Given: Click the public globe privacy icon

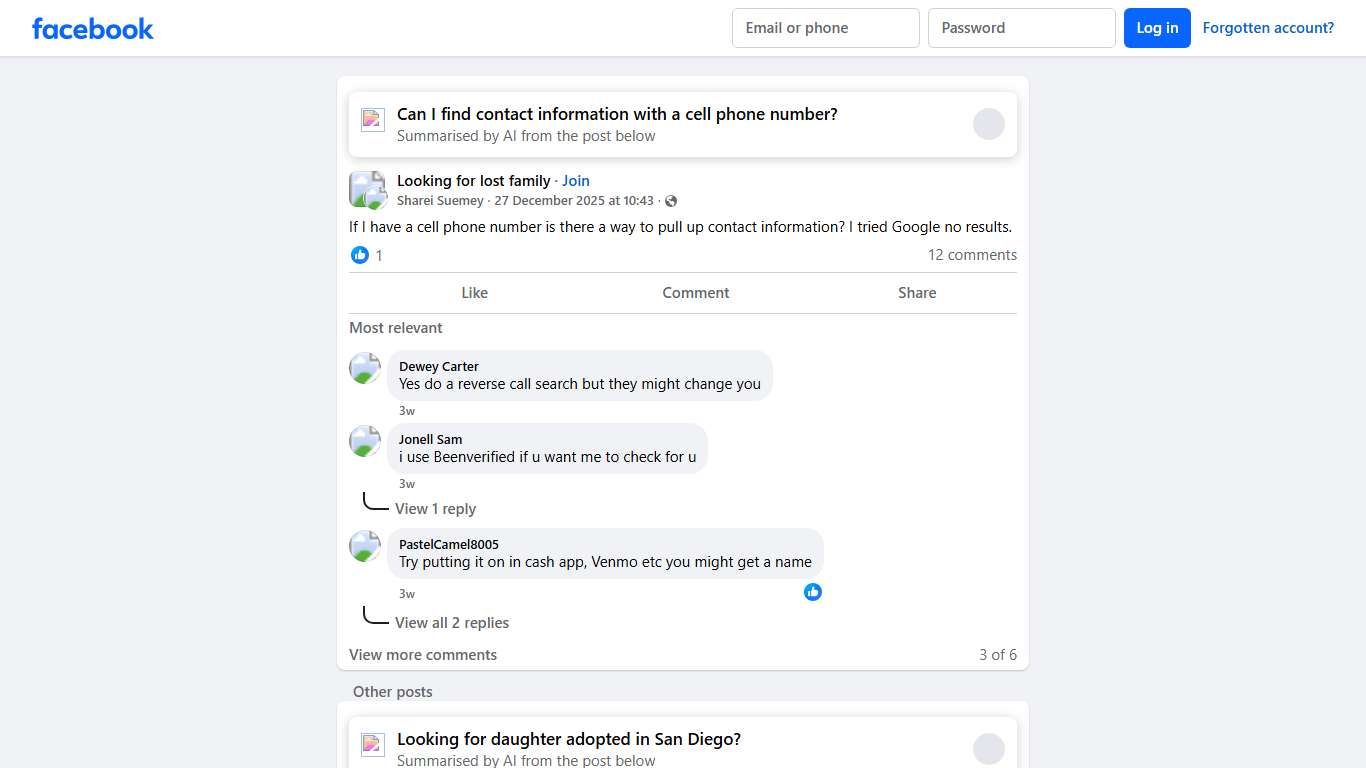Looking at the screenshot, I should click(671, 201).
